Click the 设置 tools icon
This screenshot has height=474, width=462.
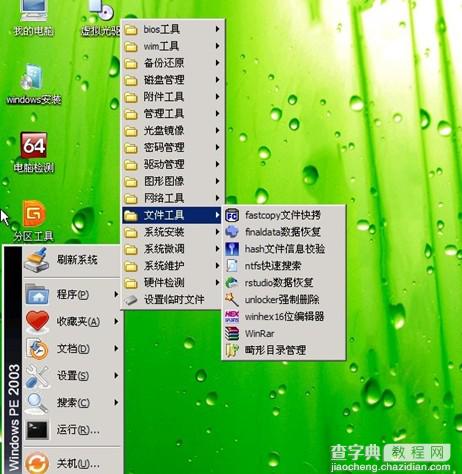pyautogui.click(x=37, y=376)
